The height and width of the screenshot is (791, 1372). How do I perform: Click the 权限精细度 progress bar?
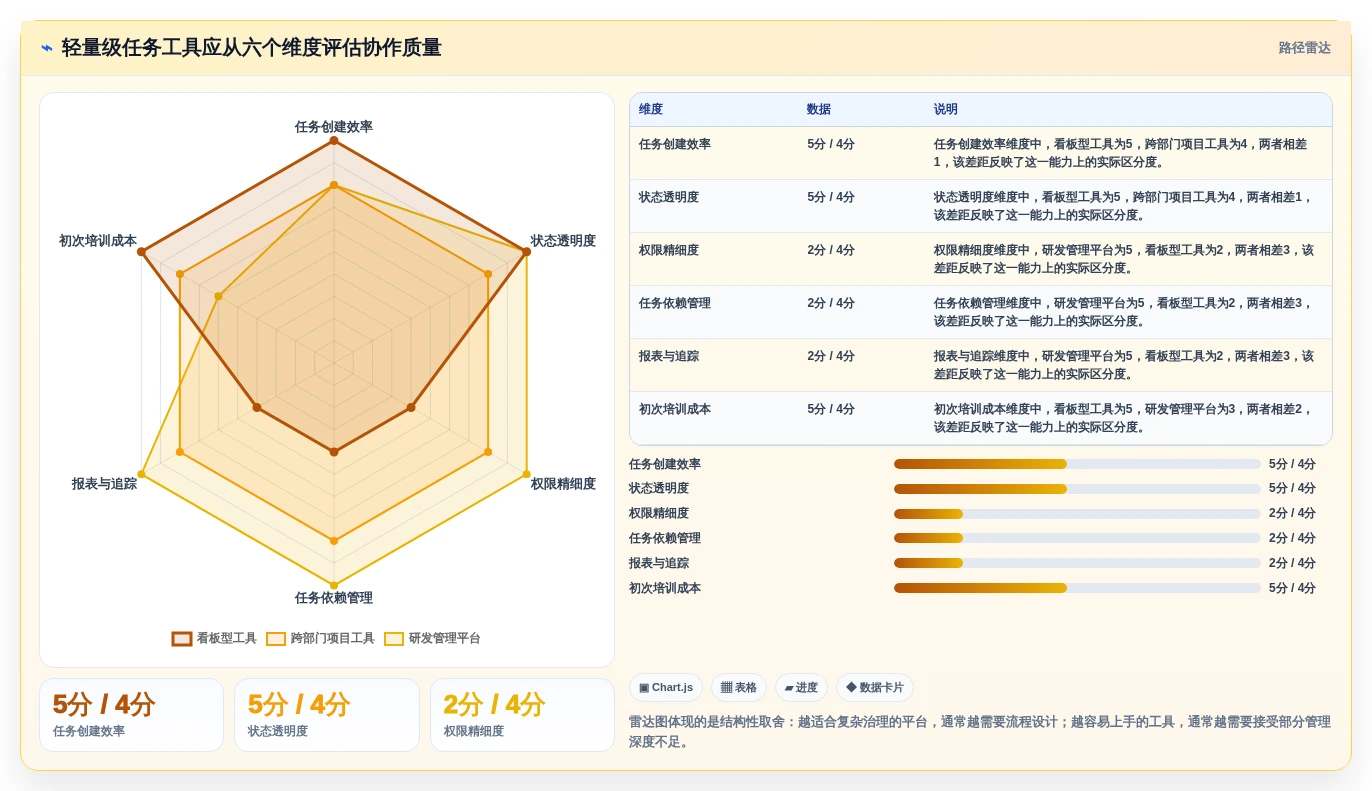point(1077,514)
